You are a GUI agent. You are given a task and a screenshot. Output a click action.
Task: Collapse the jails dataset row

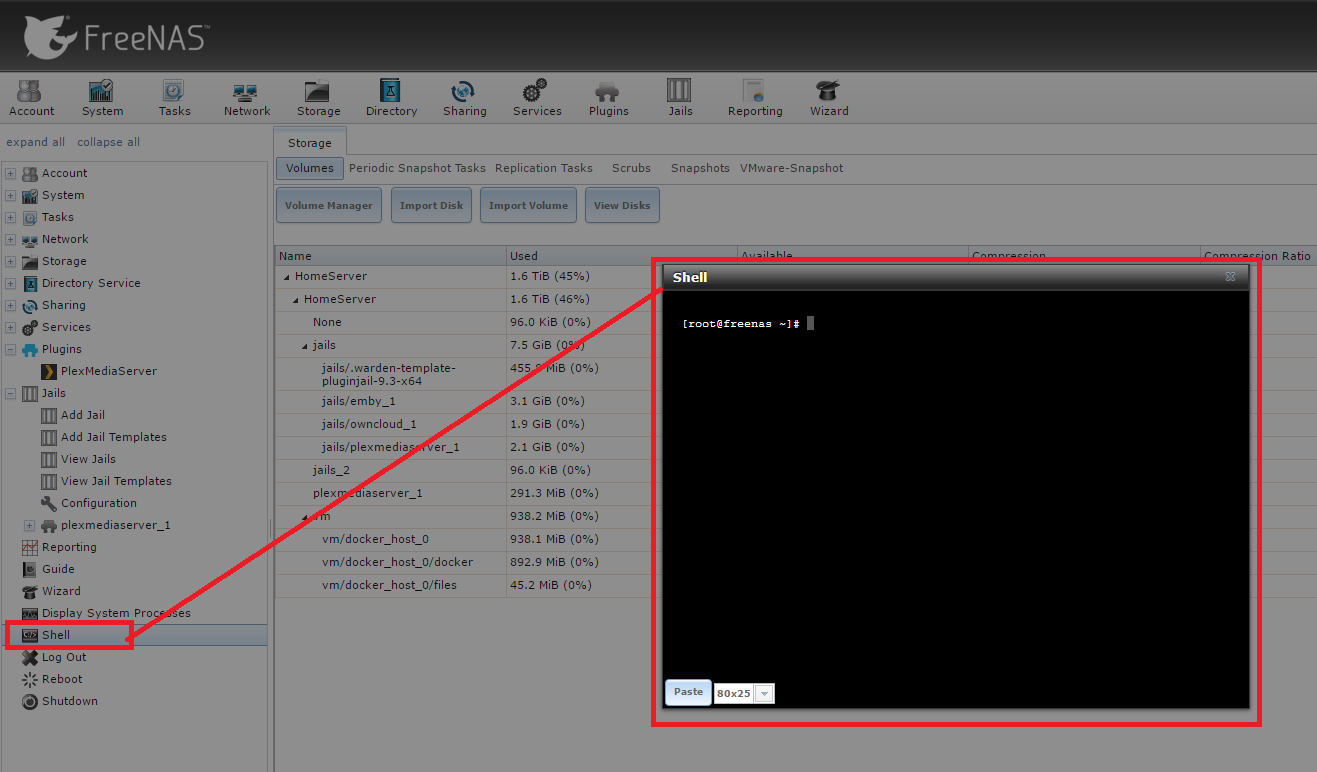[x=305, y=346]
